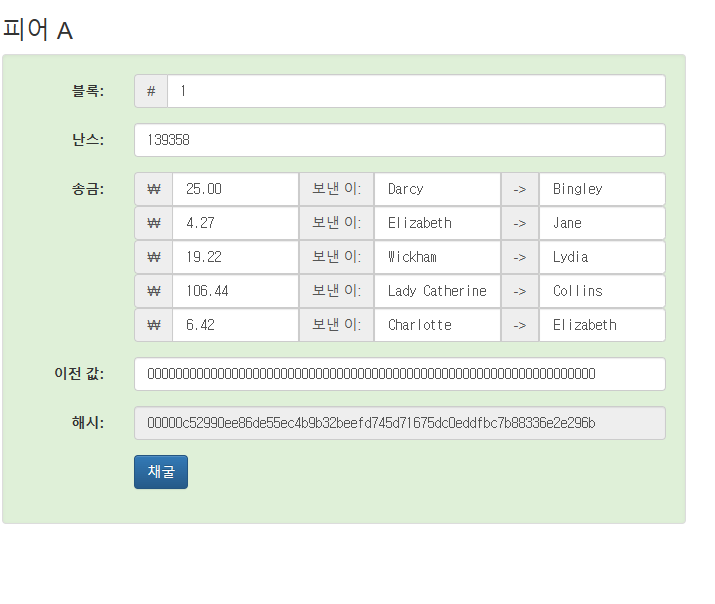
Task: Click the recipient field containing Jane
Action: [x=602, y=223]
